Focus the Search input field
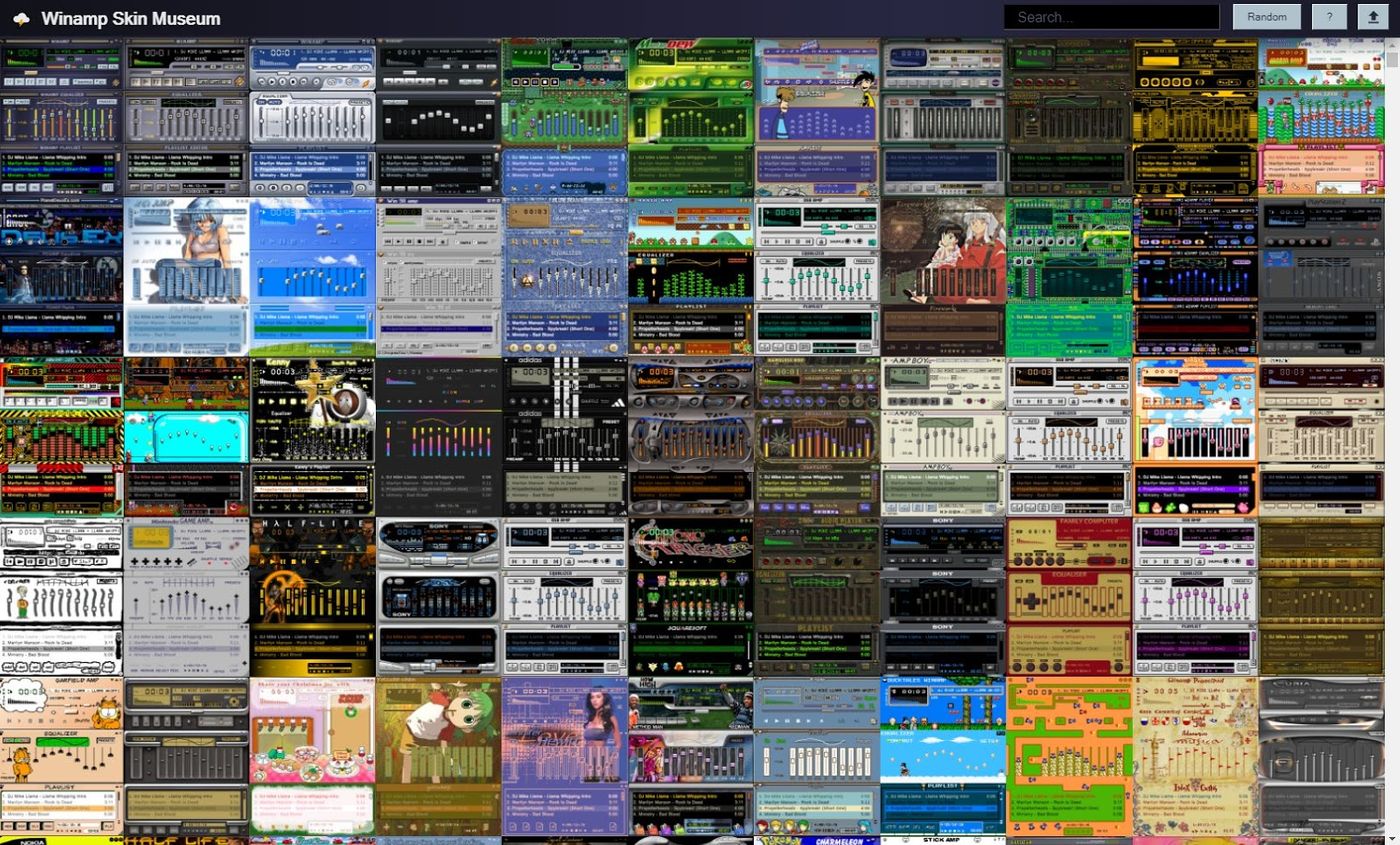This screenshot has width=1400, height=845. tap(1112, 17)
